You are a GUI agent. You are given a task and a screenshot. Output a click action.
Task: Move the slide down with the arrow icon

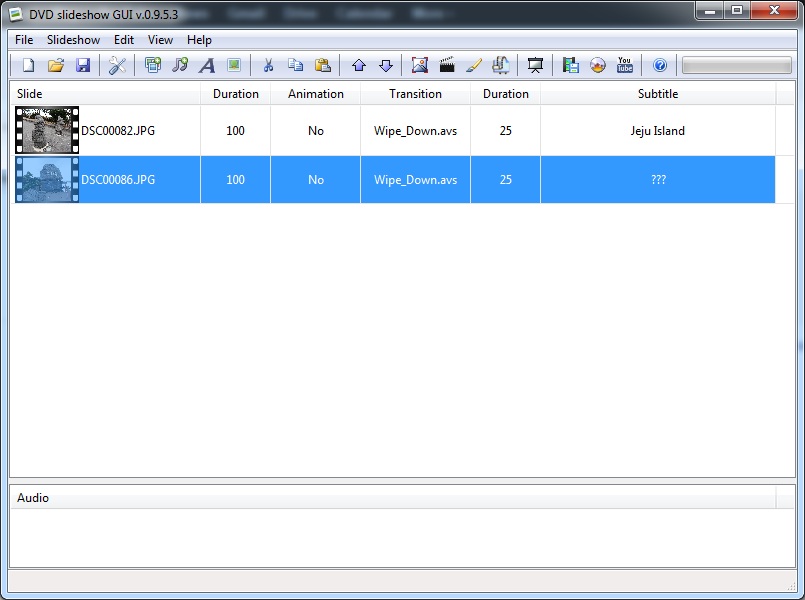pos(386,65)
